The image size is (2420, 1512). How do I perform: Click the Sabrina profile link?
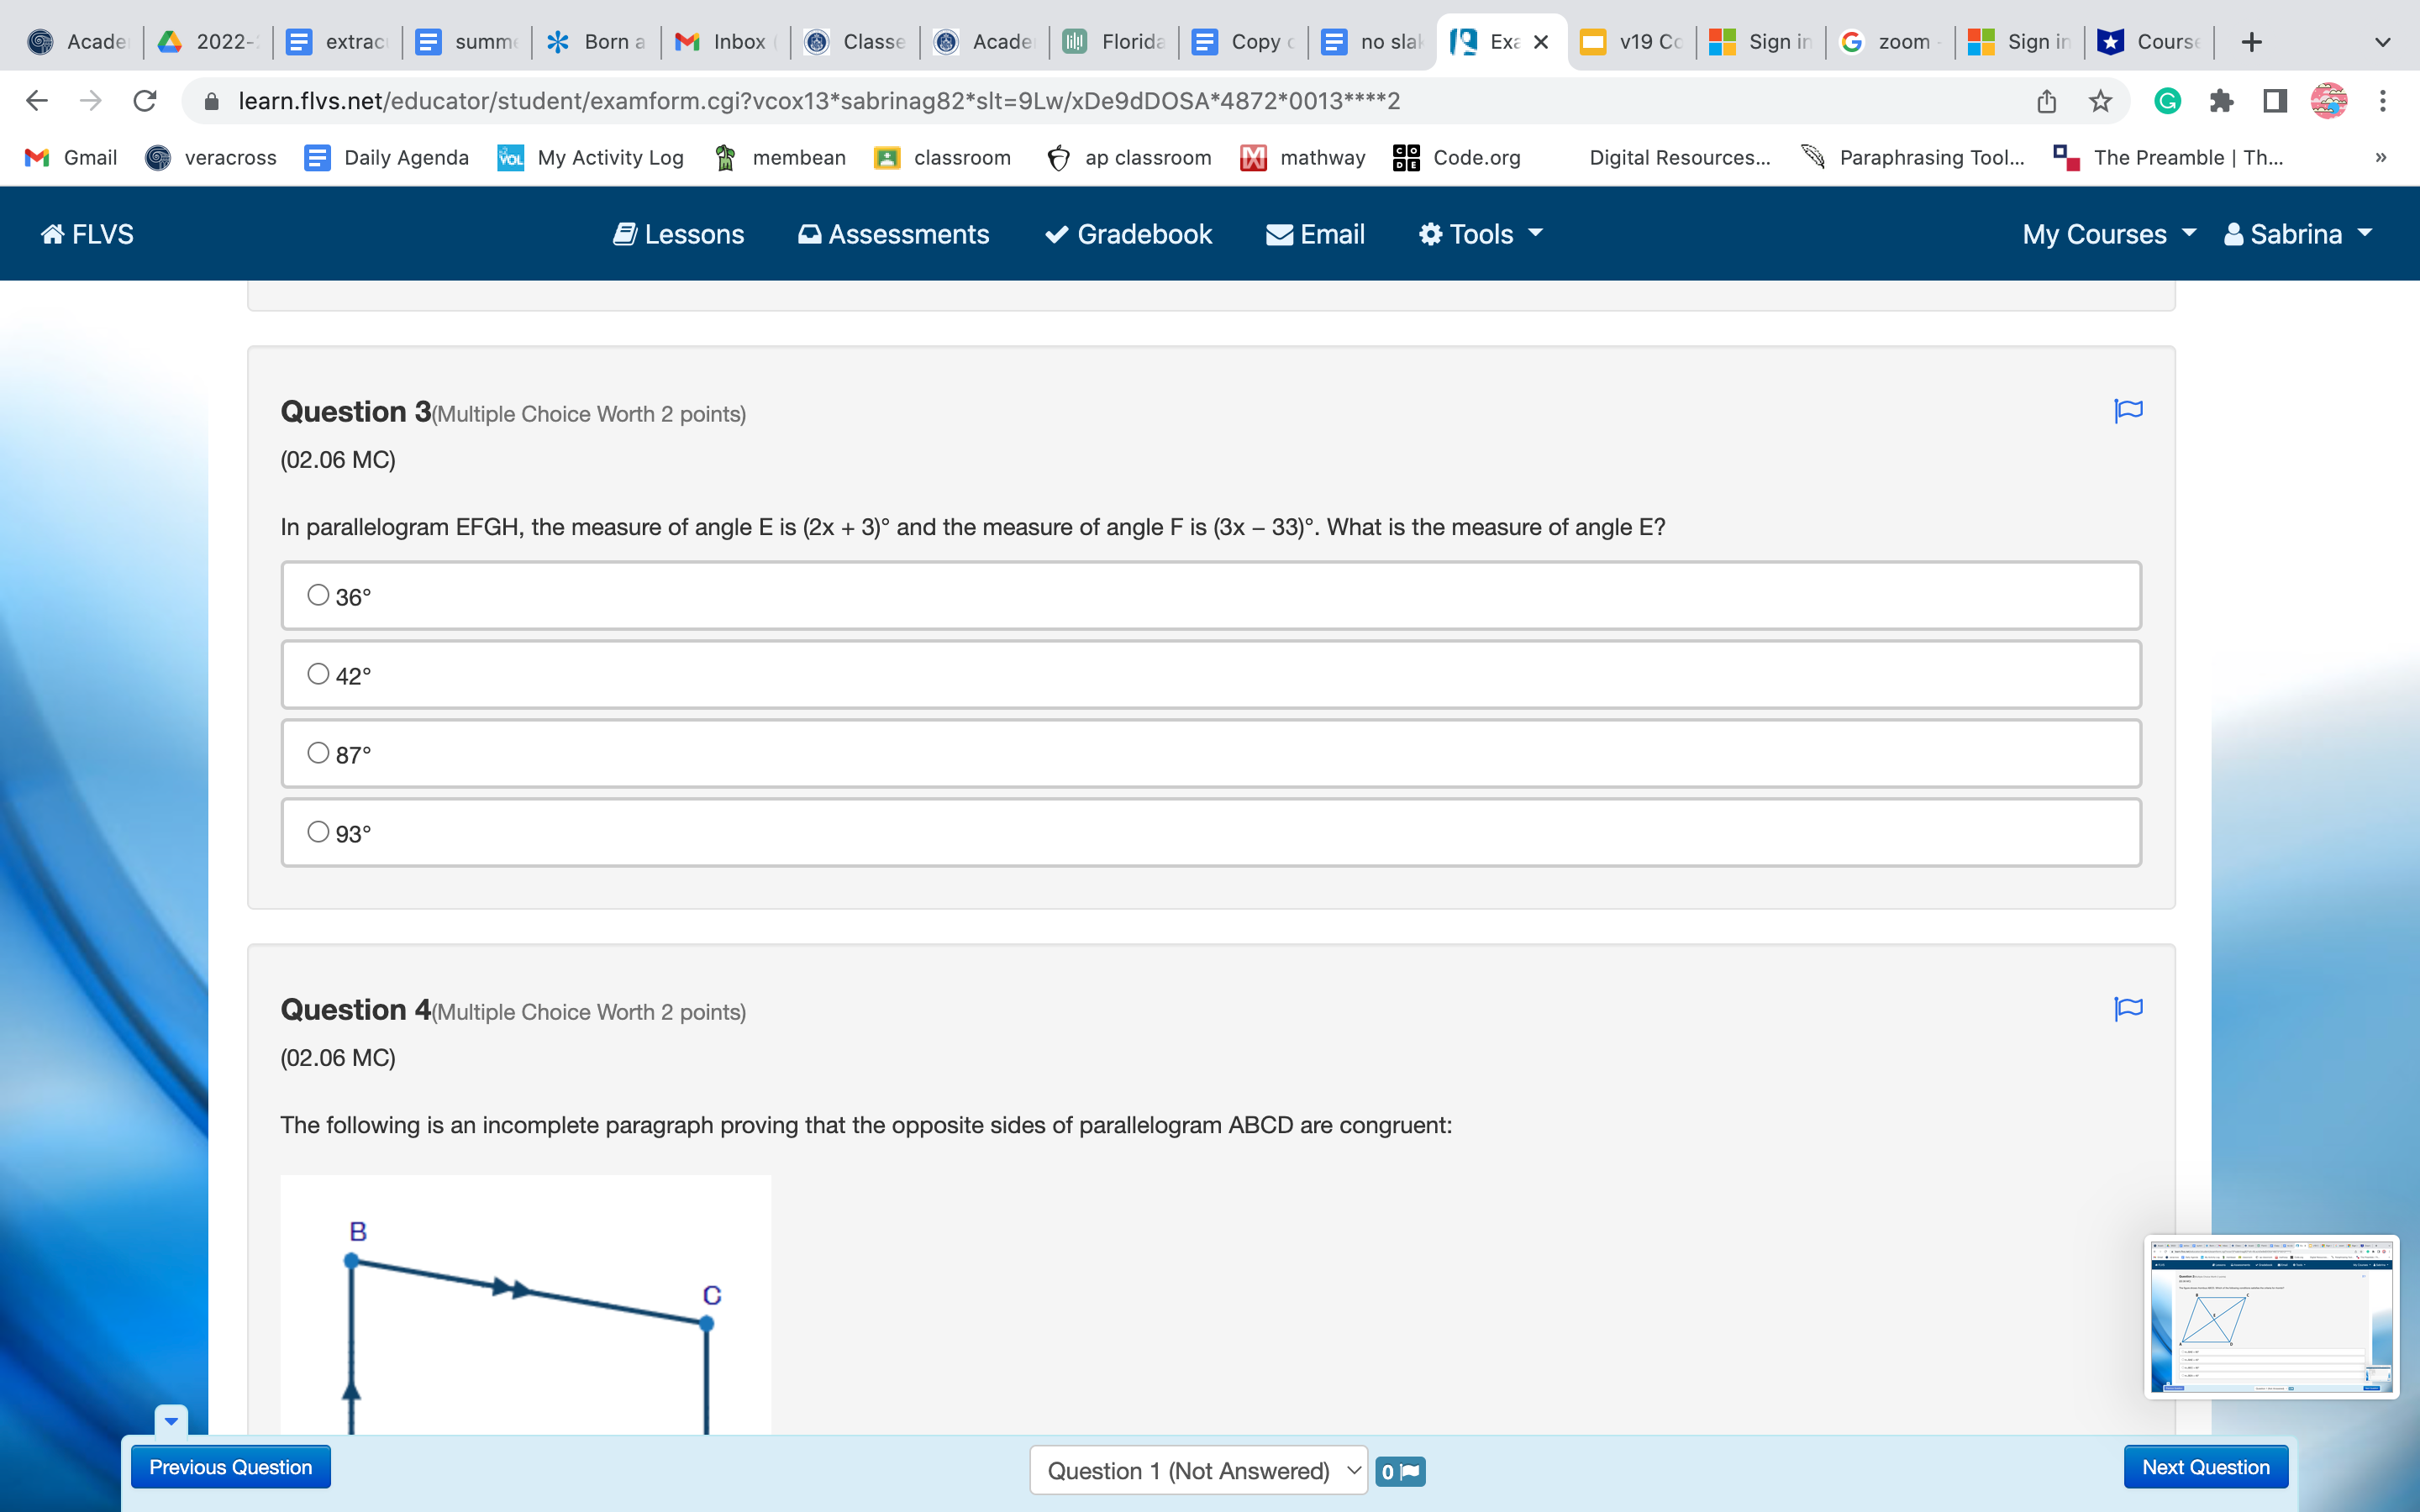2296,234
